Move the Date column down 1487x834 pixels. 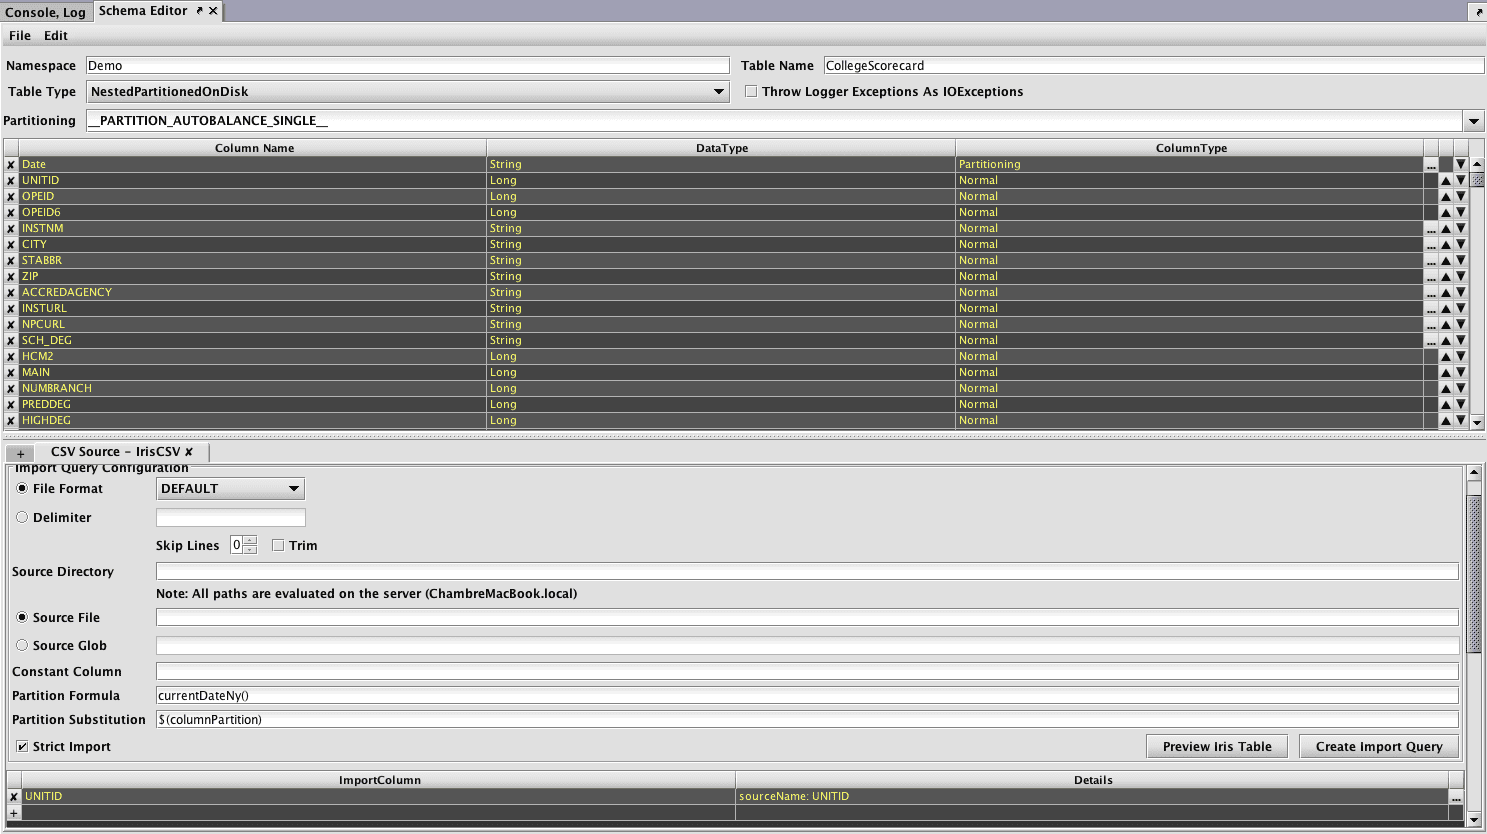coord(1461,165)
